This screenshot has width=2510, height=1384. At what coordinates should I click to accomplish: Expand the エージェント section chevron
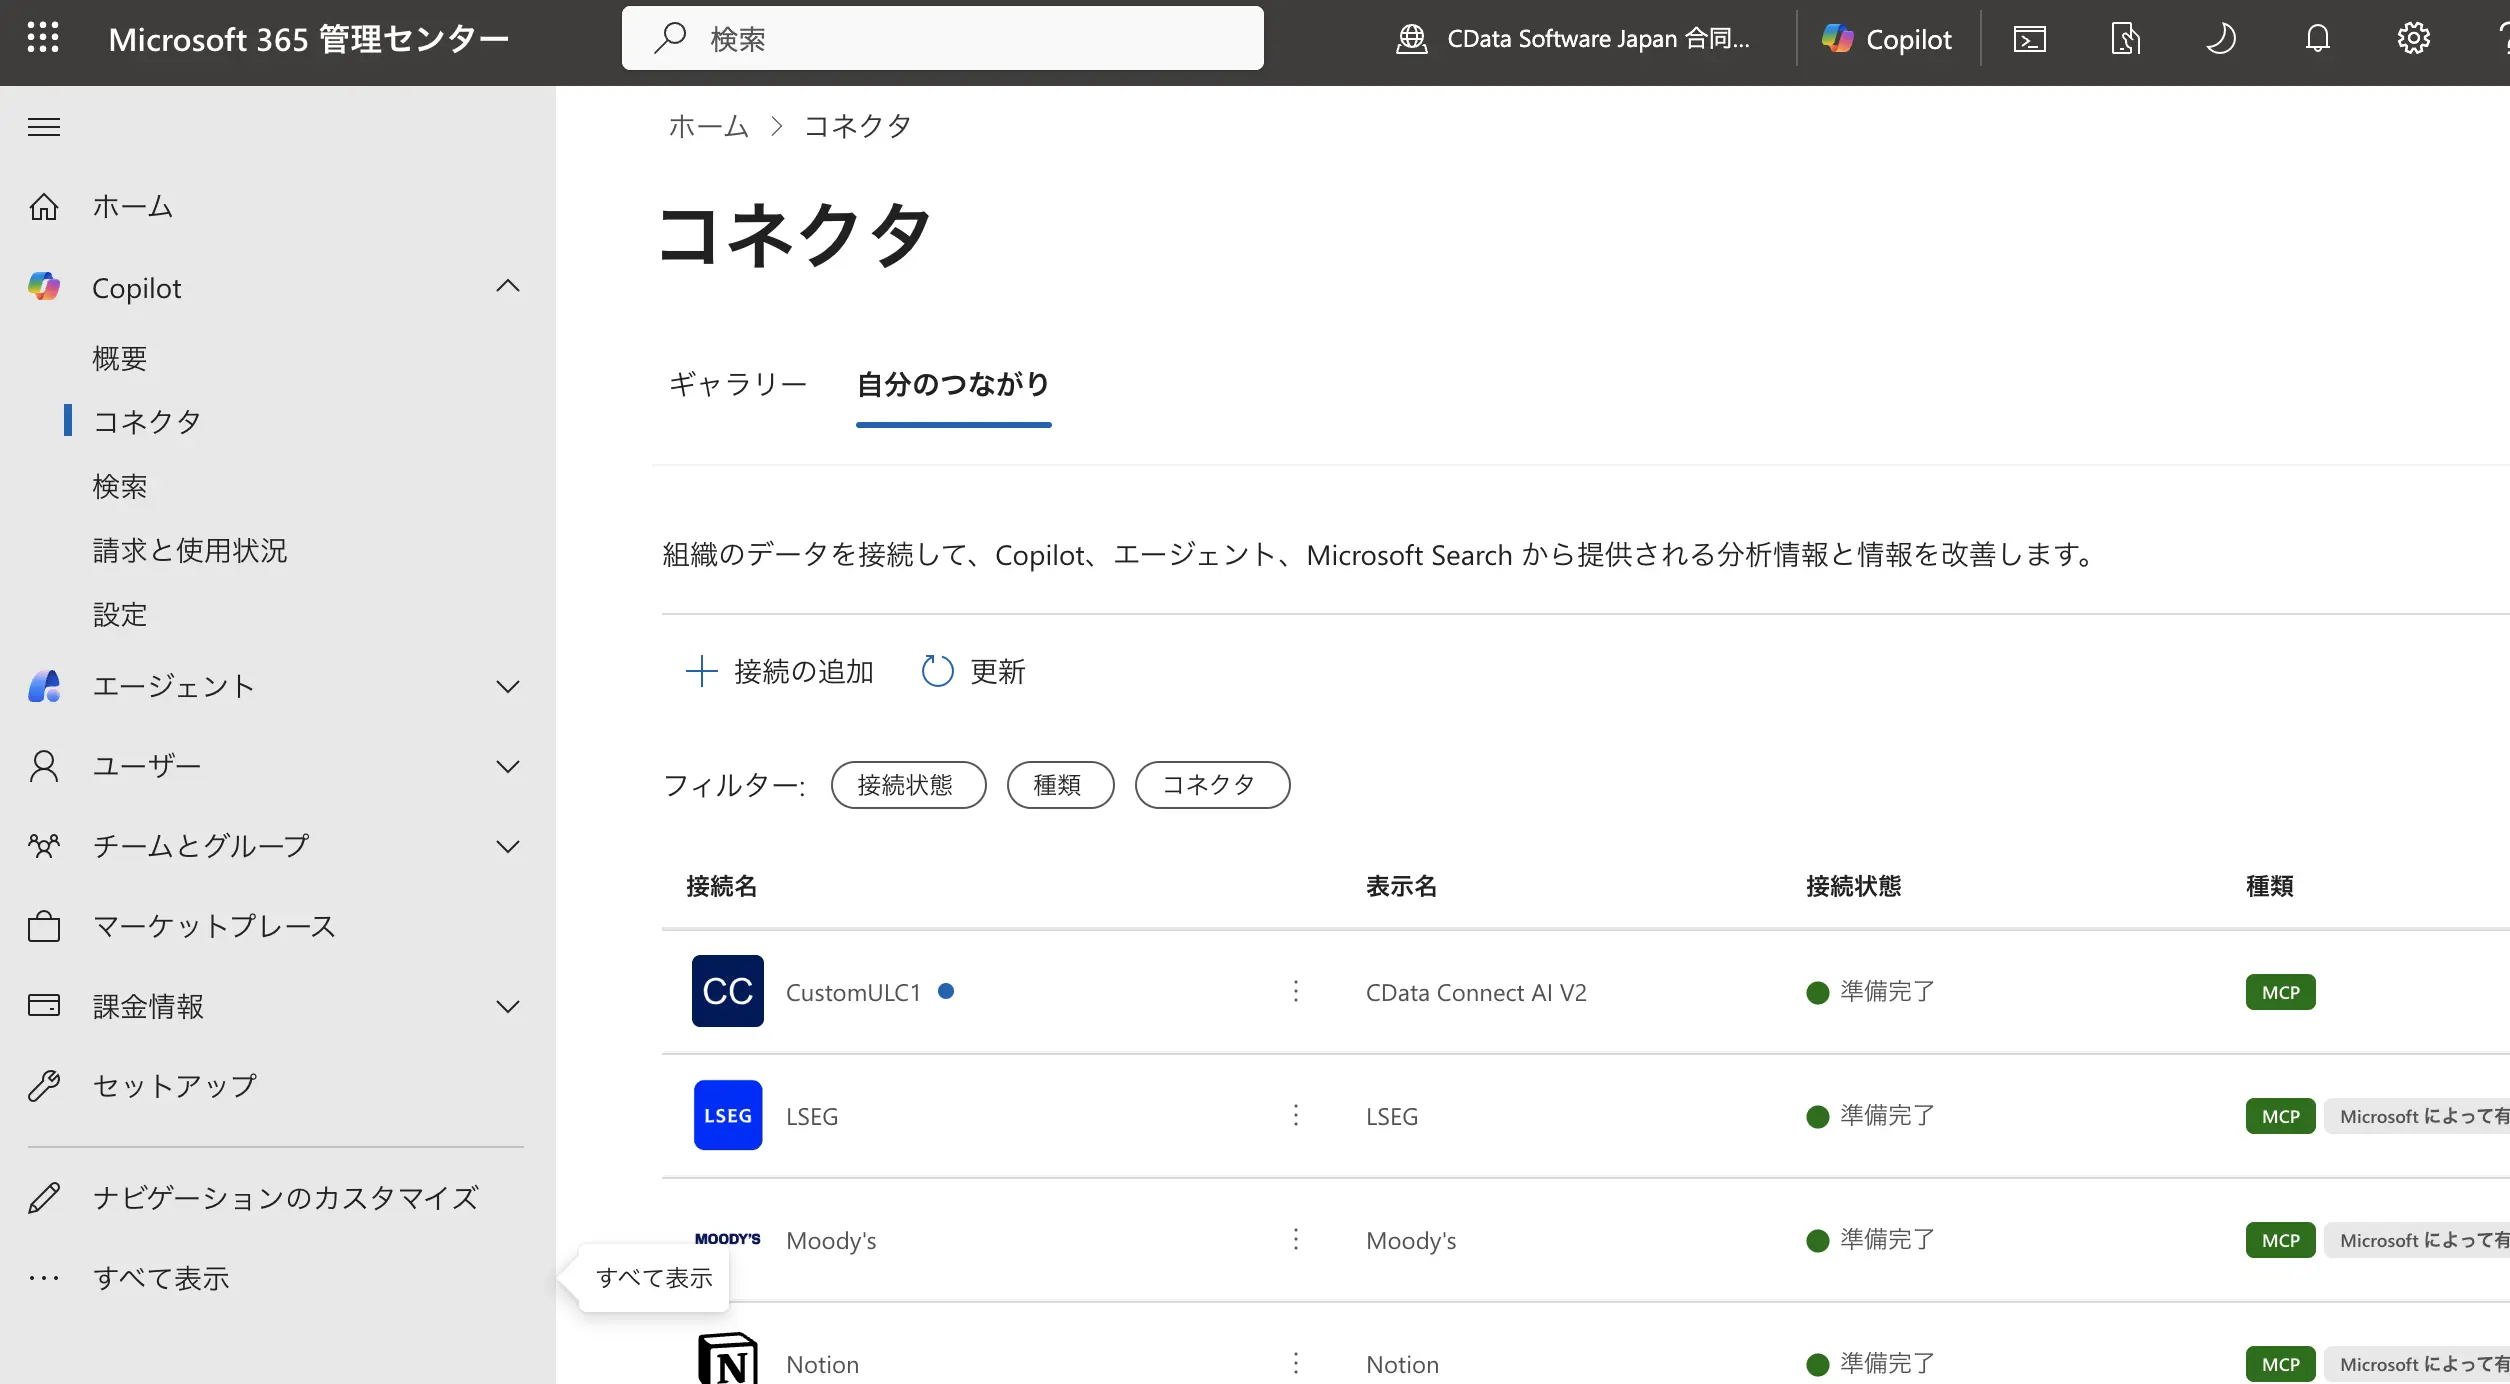[508, 686]
